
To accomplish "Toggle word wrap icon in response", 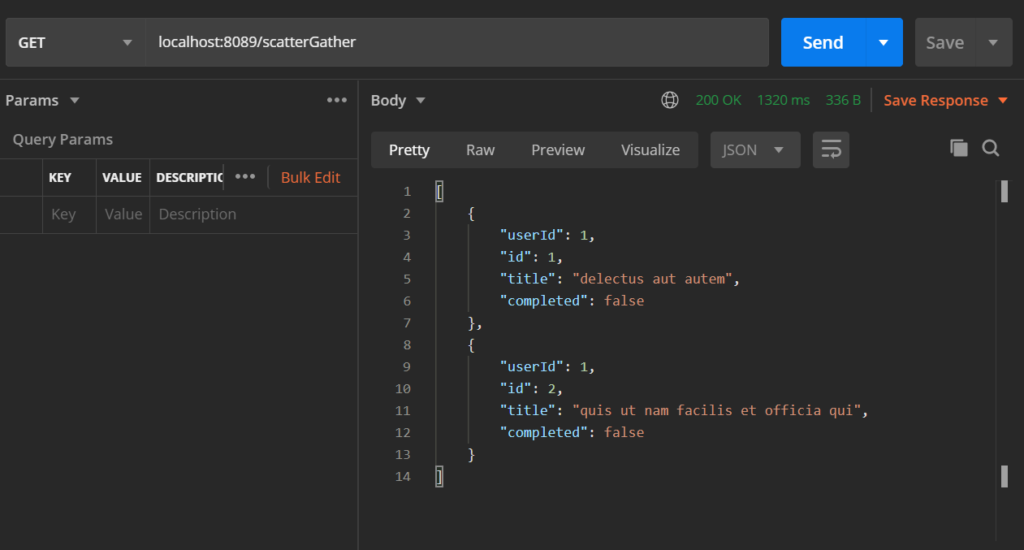I will point(831,150).
